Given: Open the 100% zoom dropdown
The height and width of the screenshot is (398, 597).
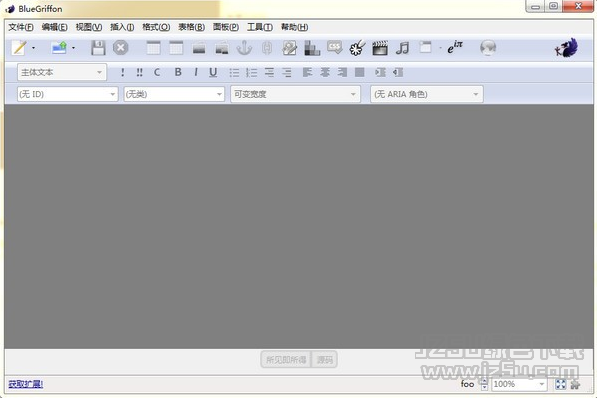Looking at the screenshot, I should (x=520, y=384).
